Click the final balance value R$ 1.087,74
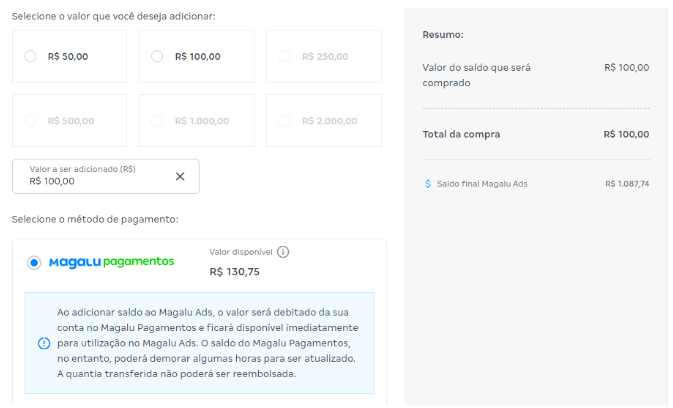The height and width of the screenshot is (408, 673). (x=627, y=184)
